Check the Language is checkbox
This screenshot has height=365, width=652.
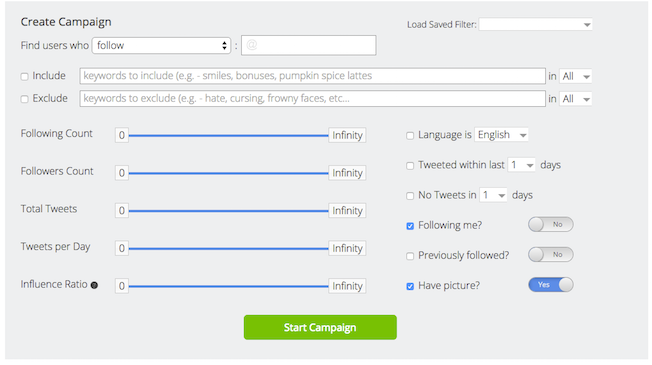(x=410, y=136)
